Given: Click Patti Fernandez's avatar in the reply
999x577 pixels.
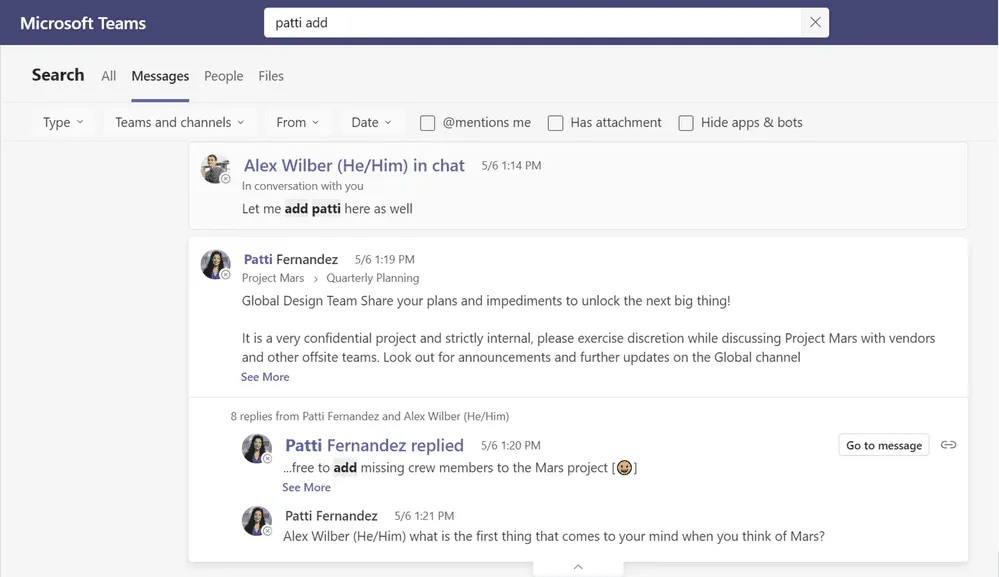Looking at the screenshot, I should tap(257, 448).
